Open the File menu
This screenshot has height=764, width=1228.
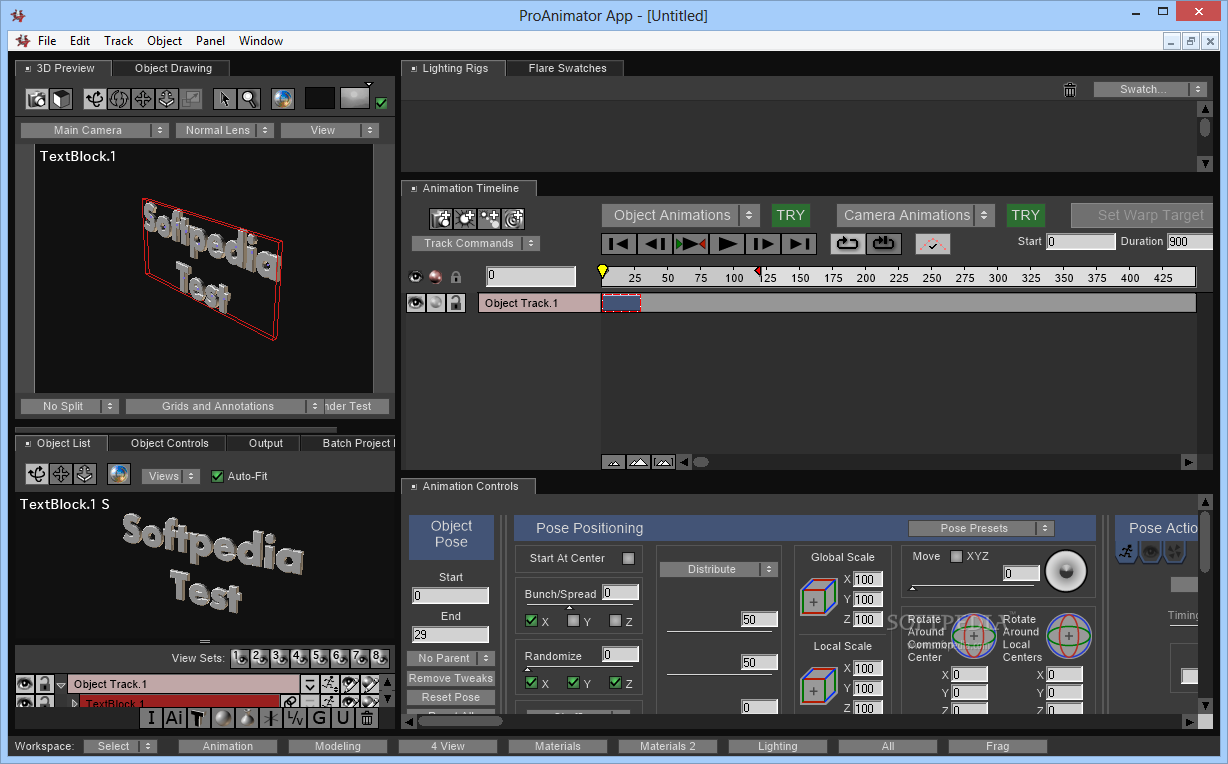pos(47,41)
